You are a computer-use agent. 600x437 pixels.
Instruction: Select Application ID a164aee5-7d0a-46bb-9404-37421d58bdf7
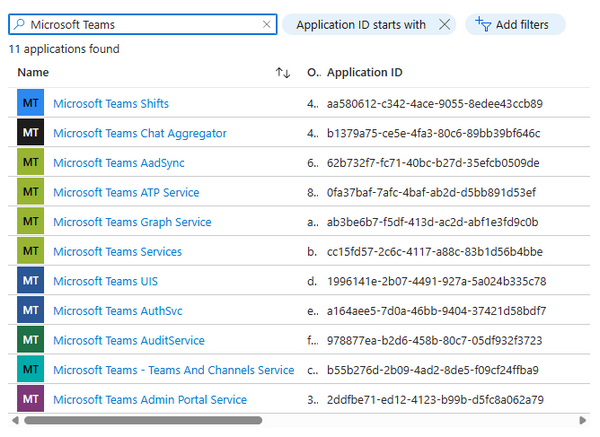(437, 311)
